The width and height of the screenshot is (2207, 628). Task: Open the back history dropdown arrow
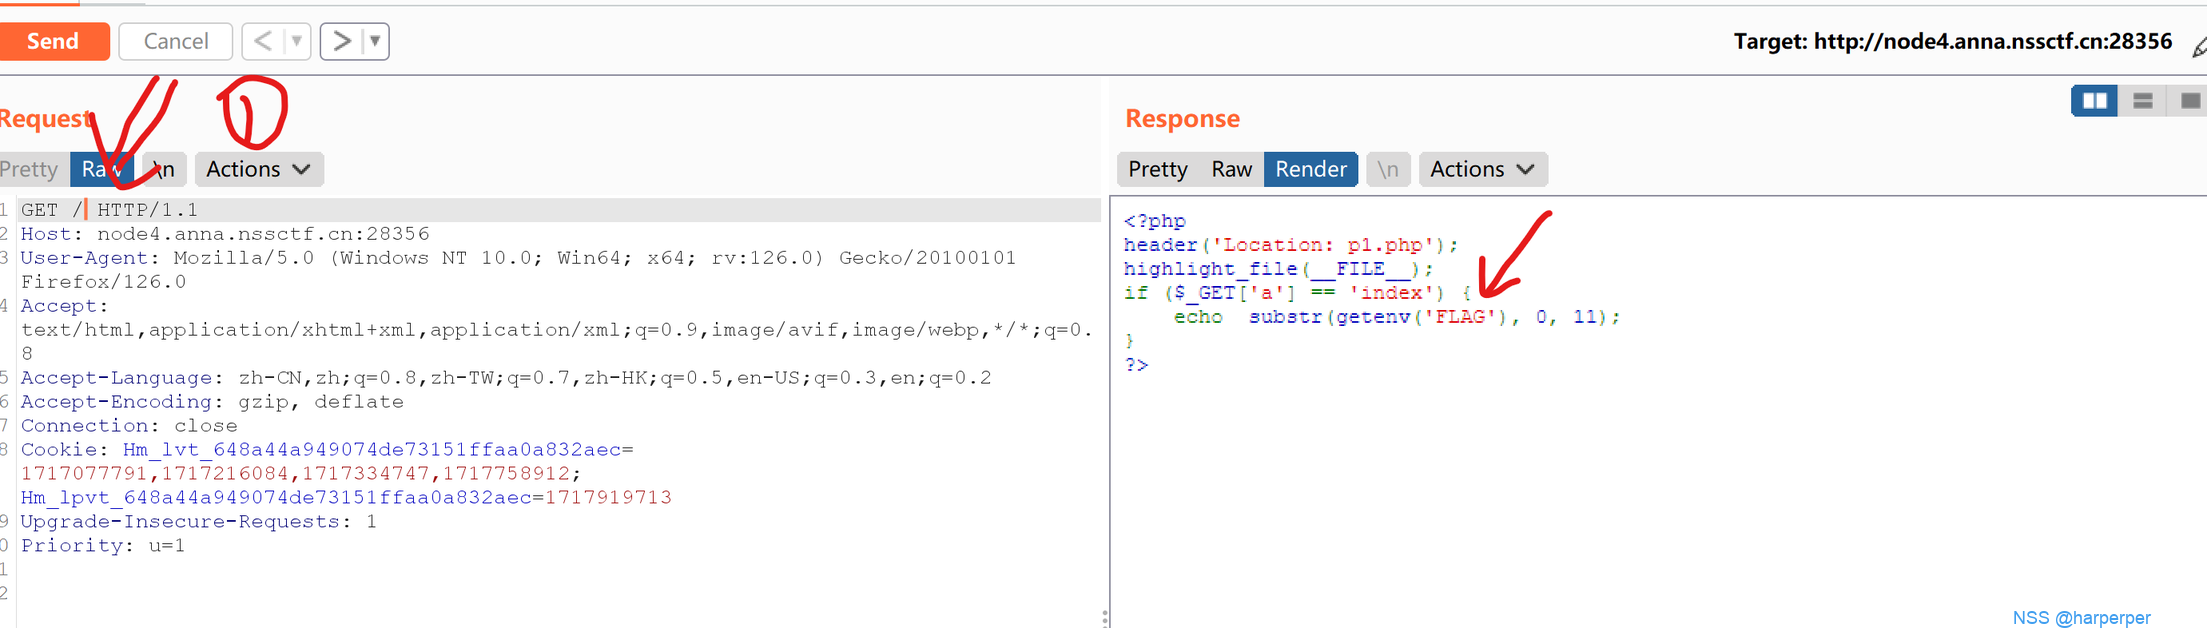296,41
